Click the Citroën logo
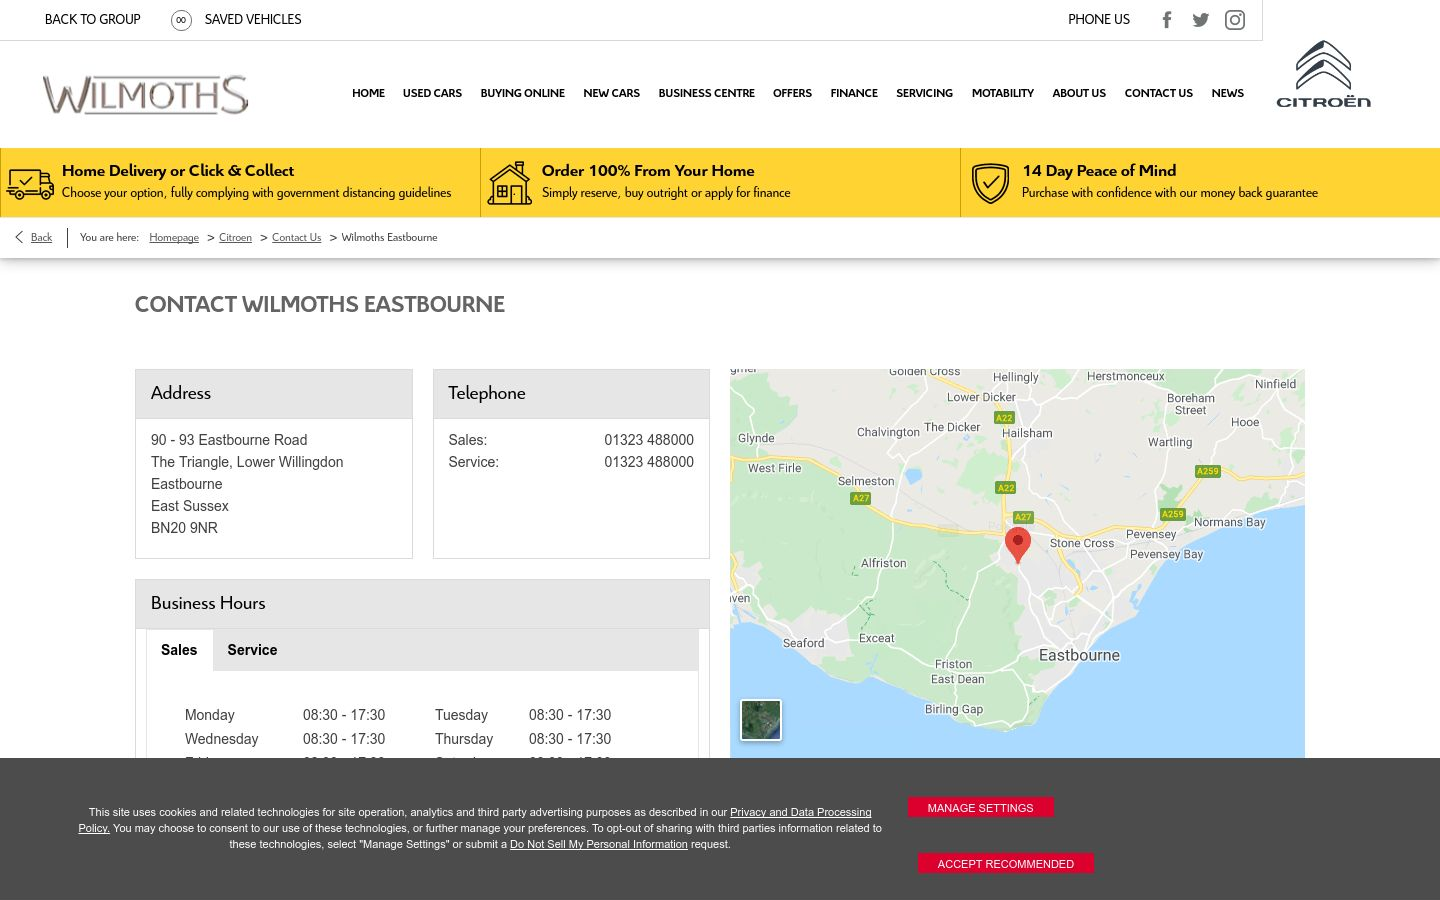1440x900 pixels. pyautogui.click(x=1323, y=74)
